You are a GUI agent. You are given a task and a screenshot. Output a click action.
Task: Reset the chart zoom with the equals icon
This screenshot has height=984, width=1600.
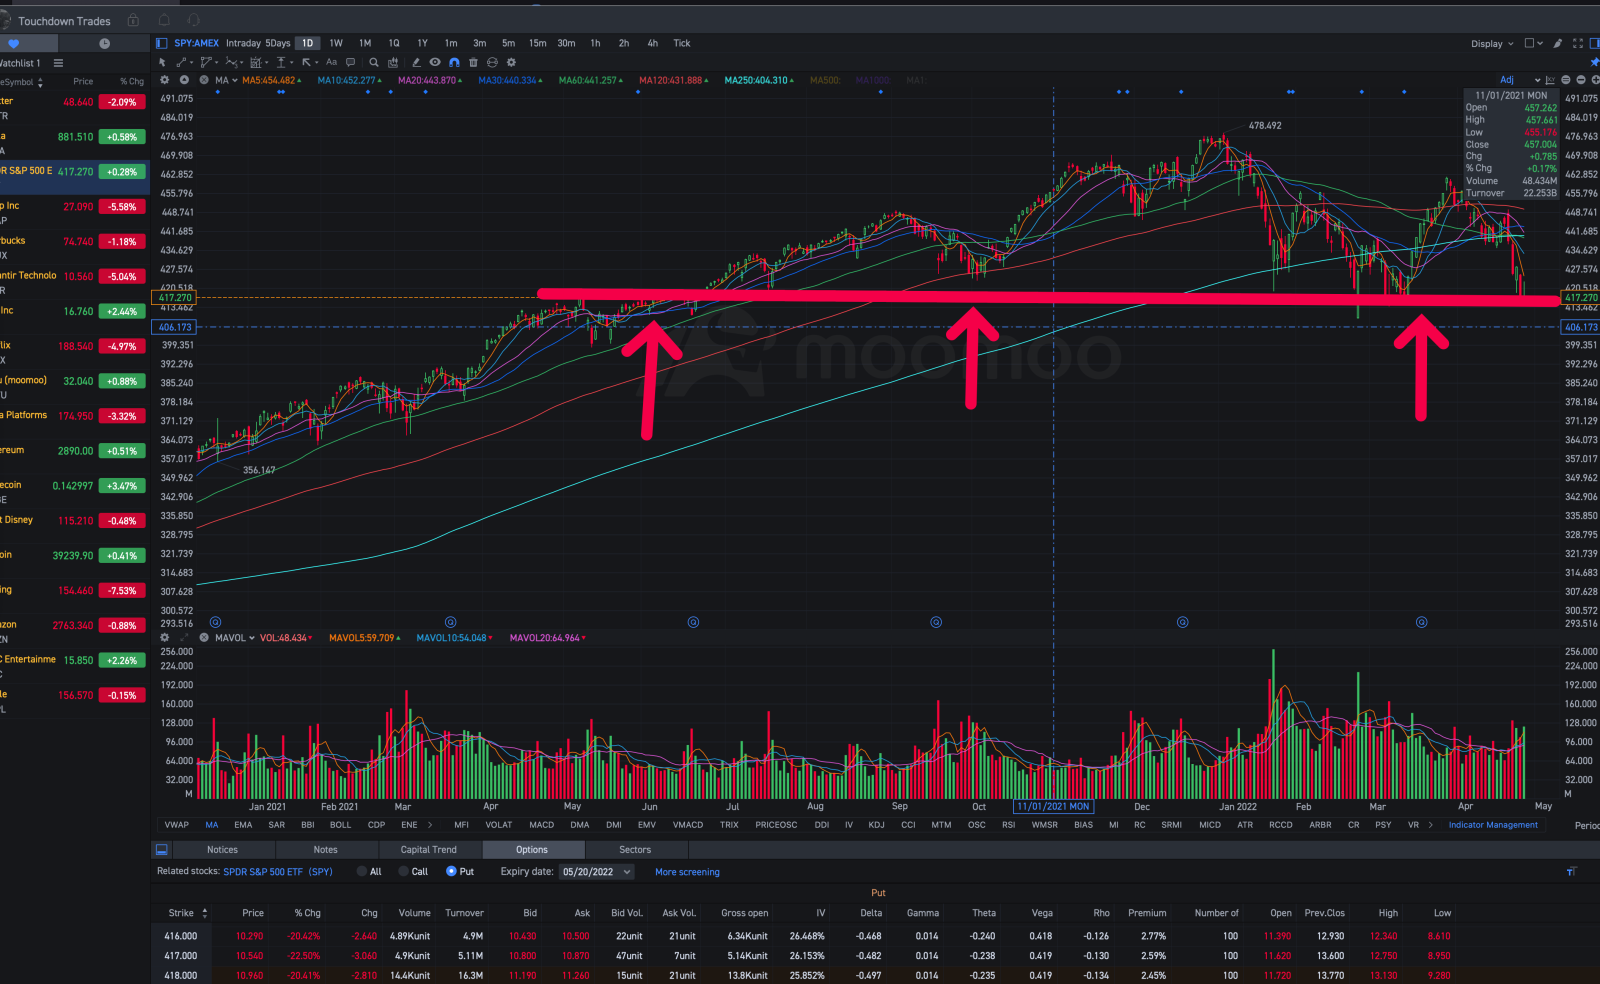point(1566,80)
